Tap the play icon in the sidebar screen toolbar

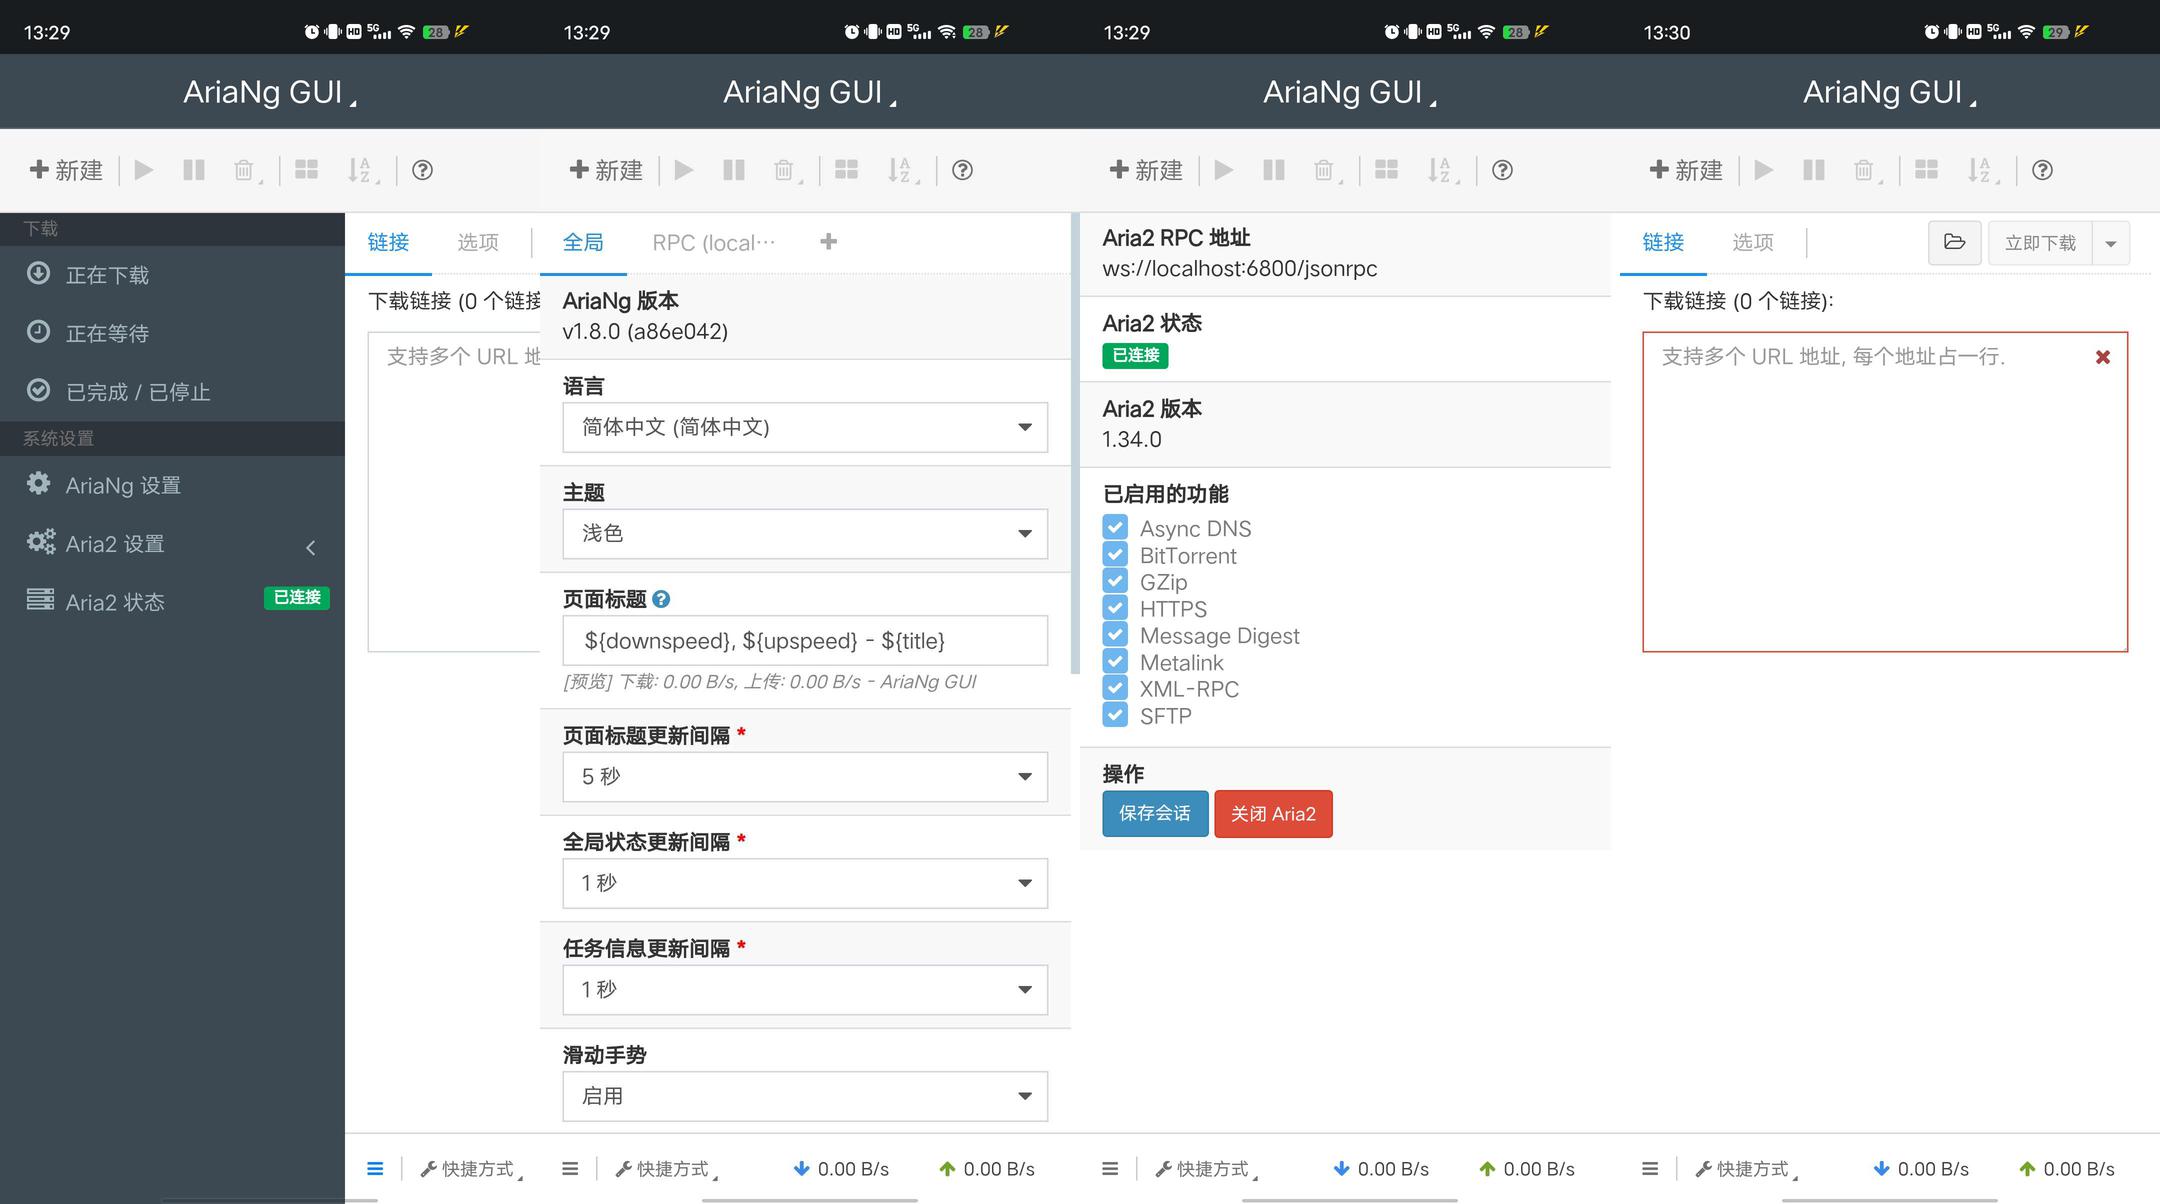coord(144,170)
